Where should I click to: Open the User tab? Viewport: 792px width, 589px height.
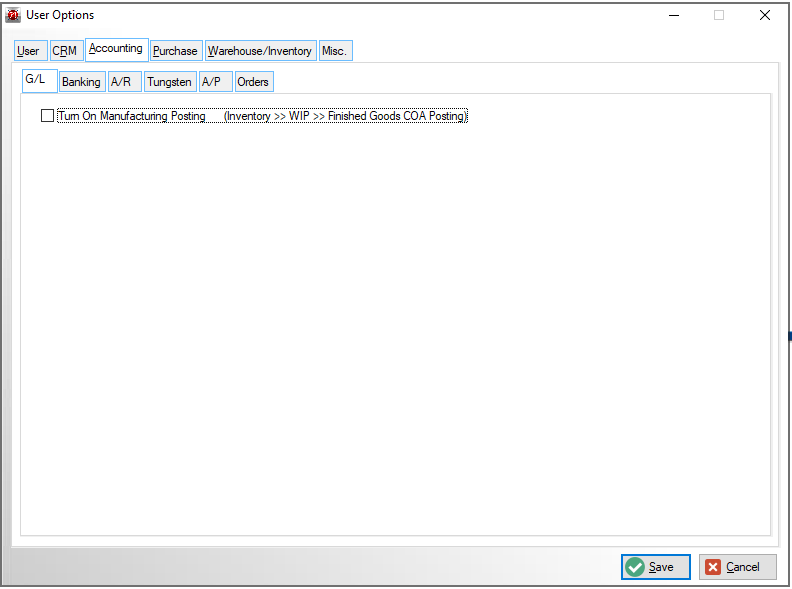[30, 51]
